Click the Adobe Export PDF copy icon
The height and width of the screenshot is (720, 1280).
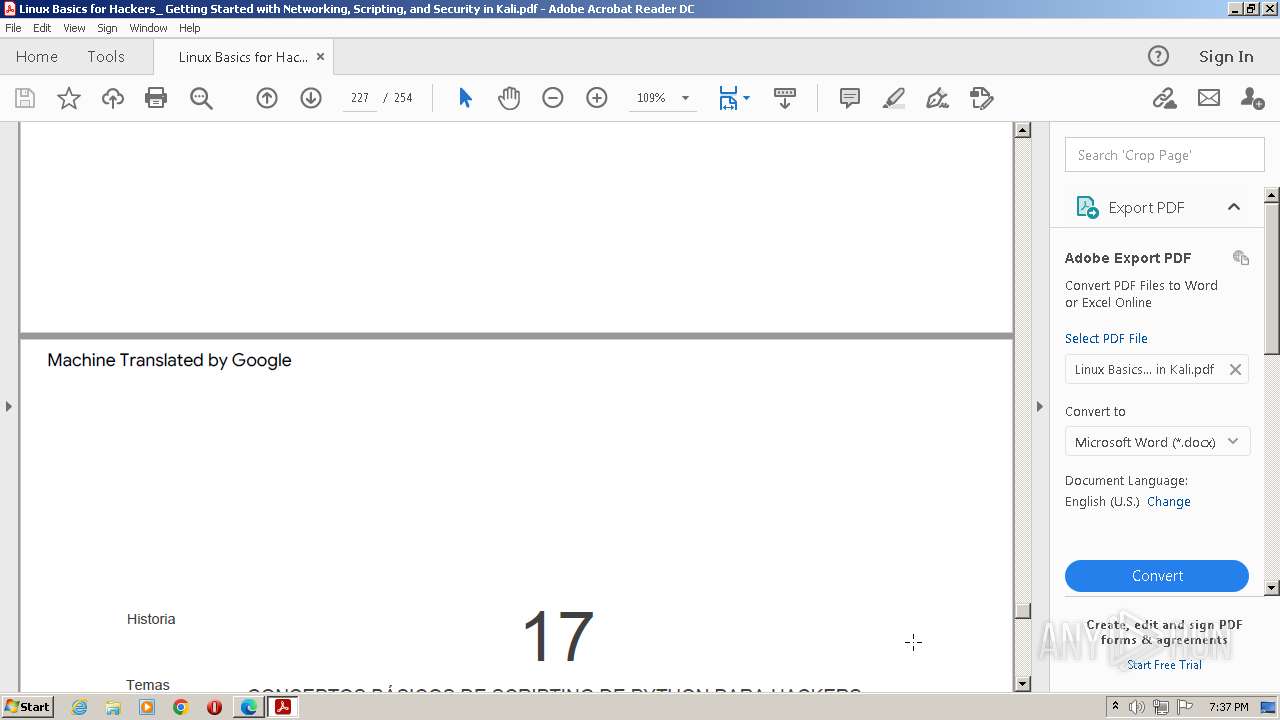(x=1241, y=258)
